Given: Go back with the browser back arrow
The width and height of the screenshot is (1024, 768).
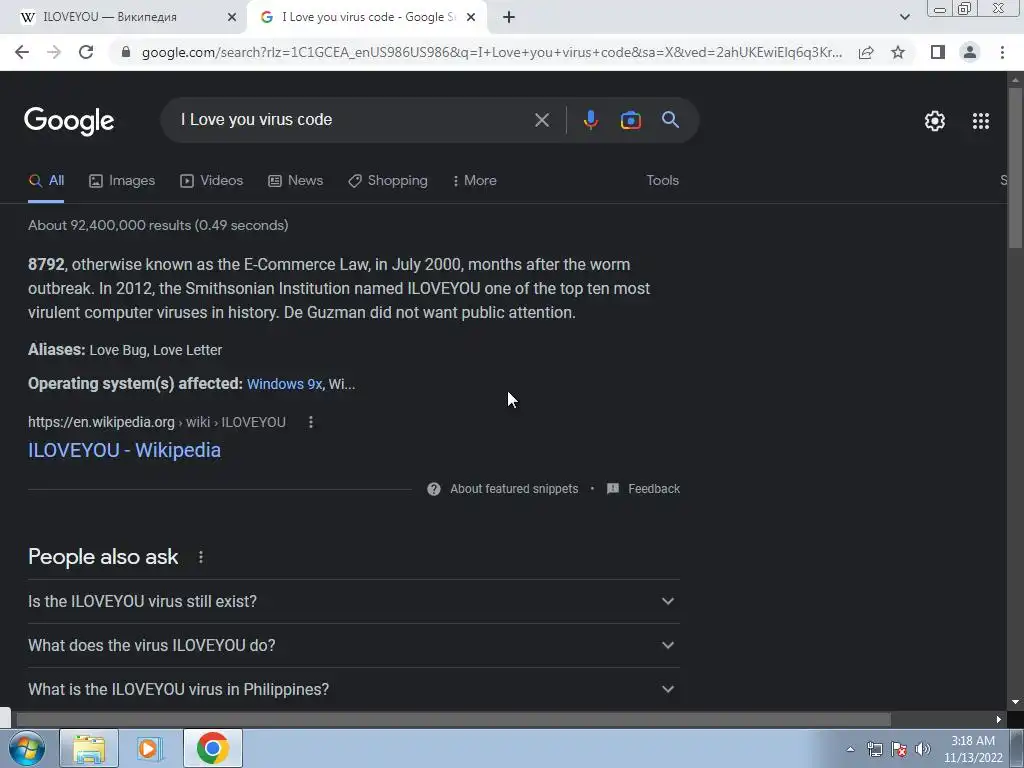Looking at the screenshot, I should 22,52.
